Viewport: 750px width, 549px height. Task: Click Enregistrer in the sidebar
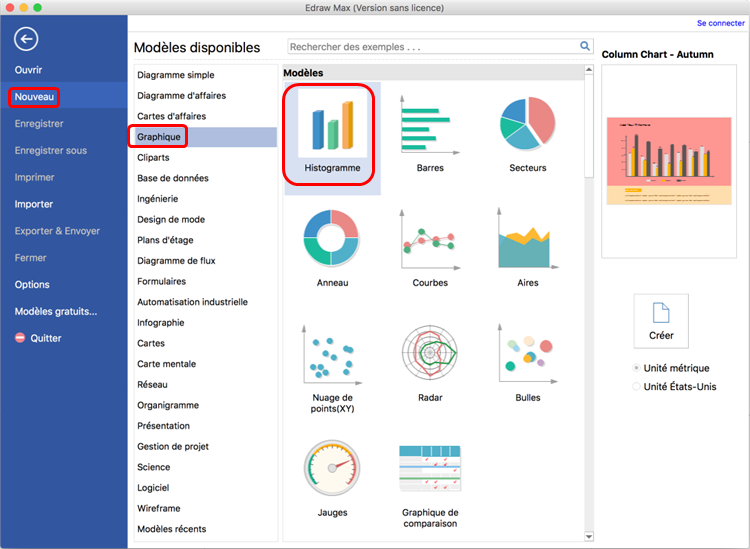coord(39,123)
